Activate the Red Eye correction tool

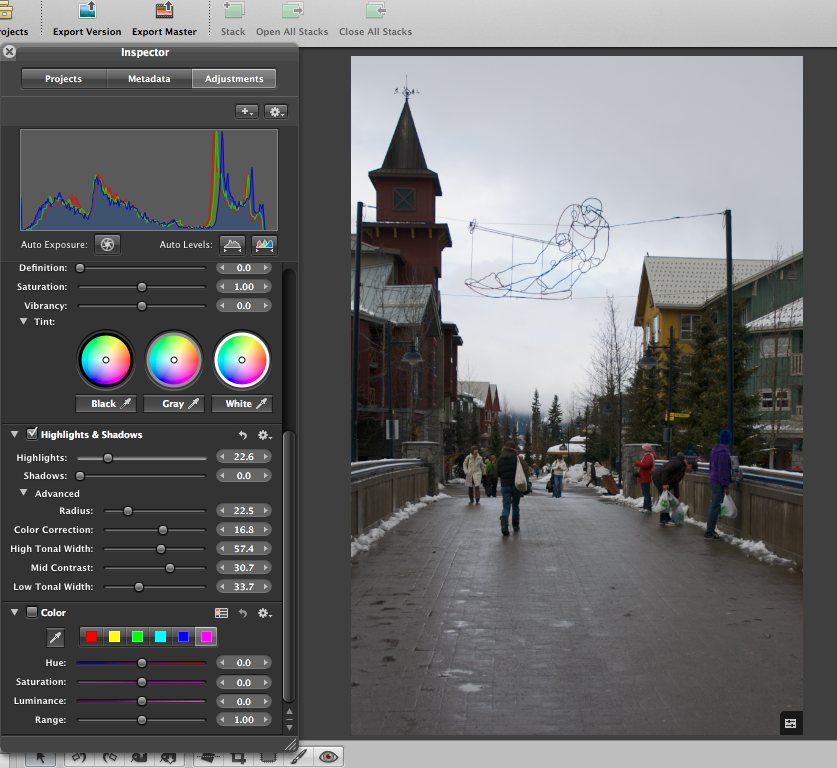point(328,757)
